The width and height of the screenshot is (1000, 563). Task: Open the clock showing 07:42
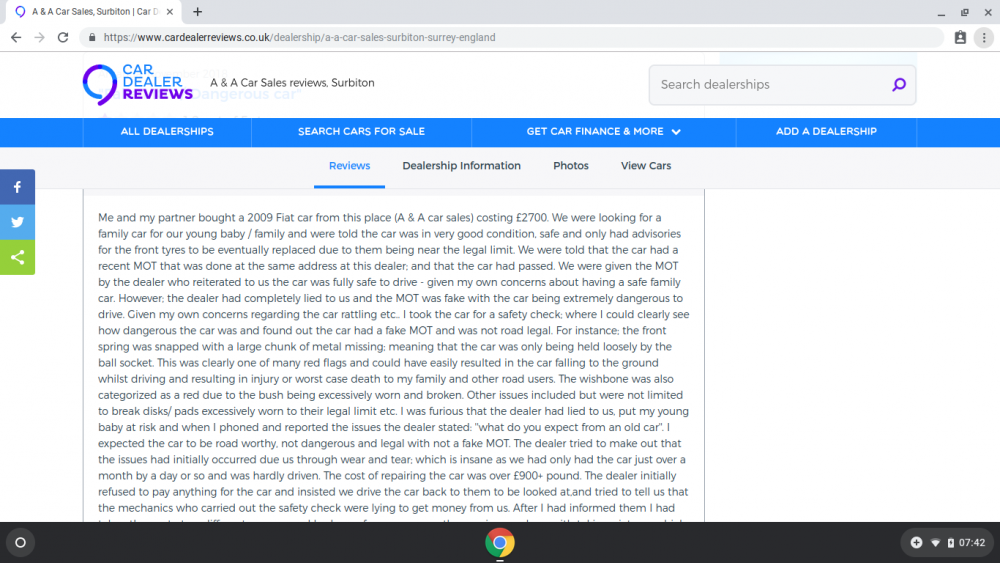click(972, 543)
